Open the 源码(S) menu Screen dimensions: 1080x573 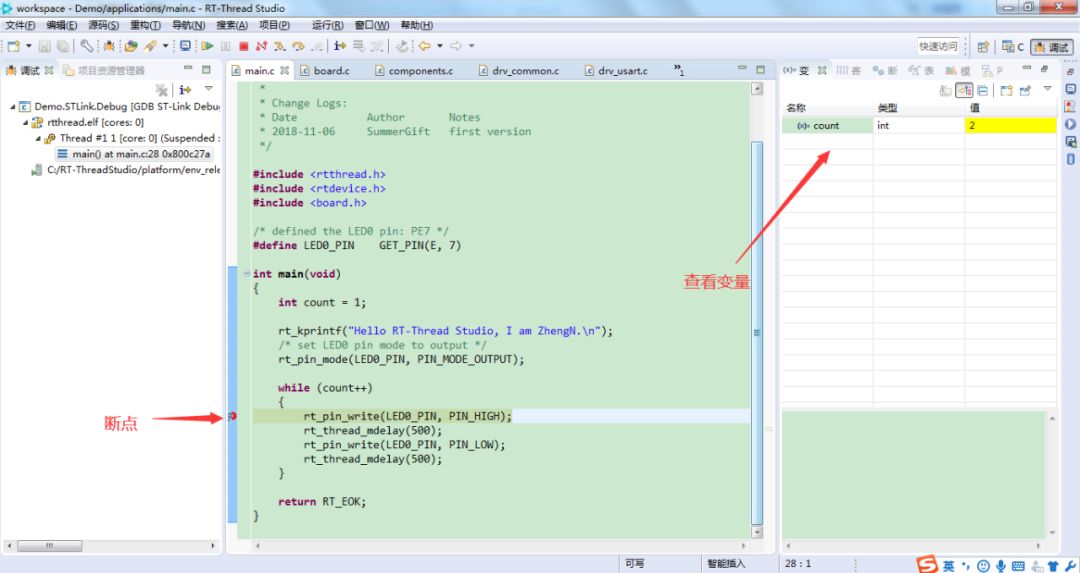[x=103, y=25]
